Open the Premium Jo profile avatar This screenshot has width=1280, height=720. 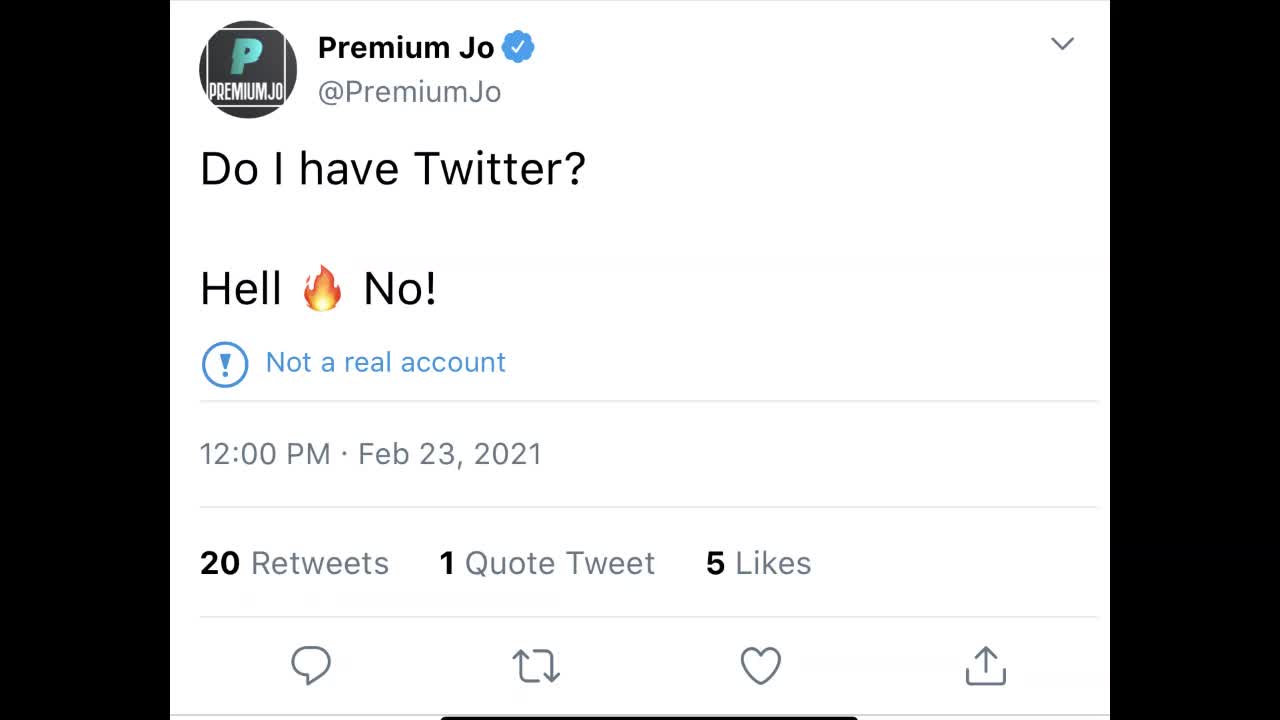[248, 70]
